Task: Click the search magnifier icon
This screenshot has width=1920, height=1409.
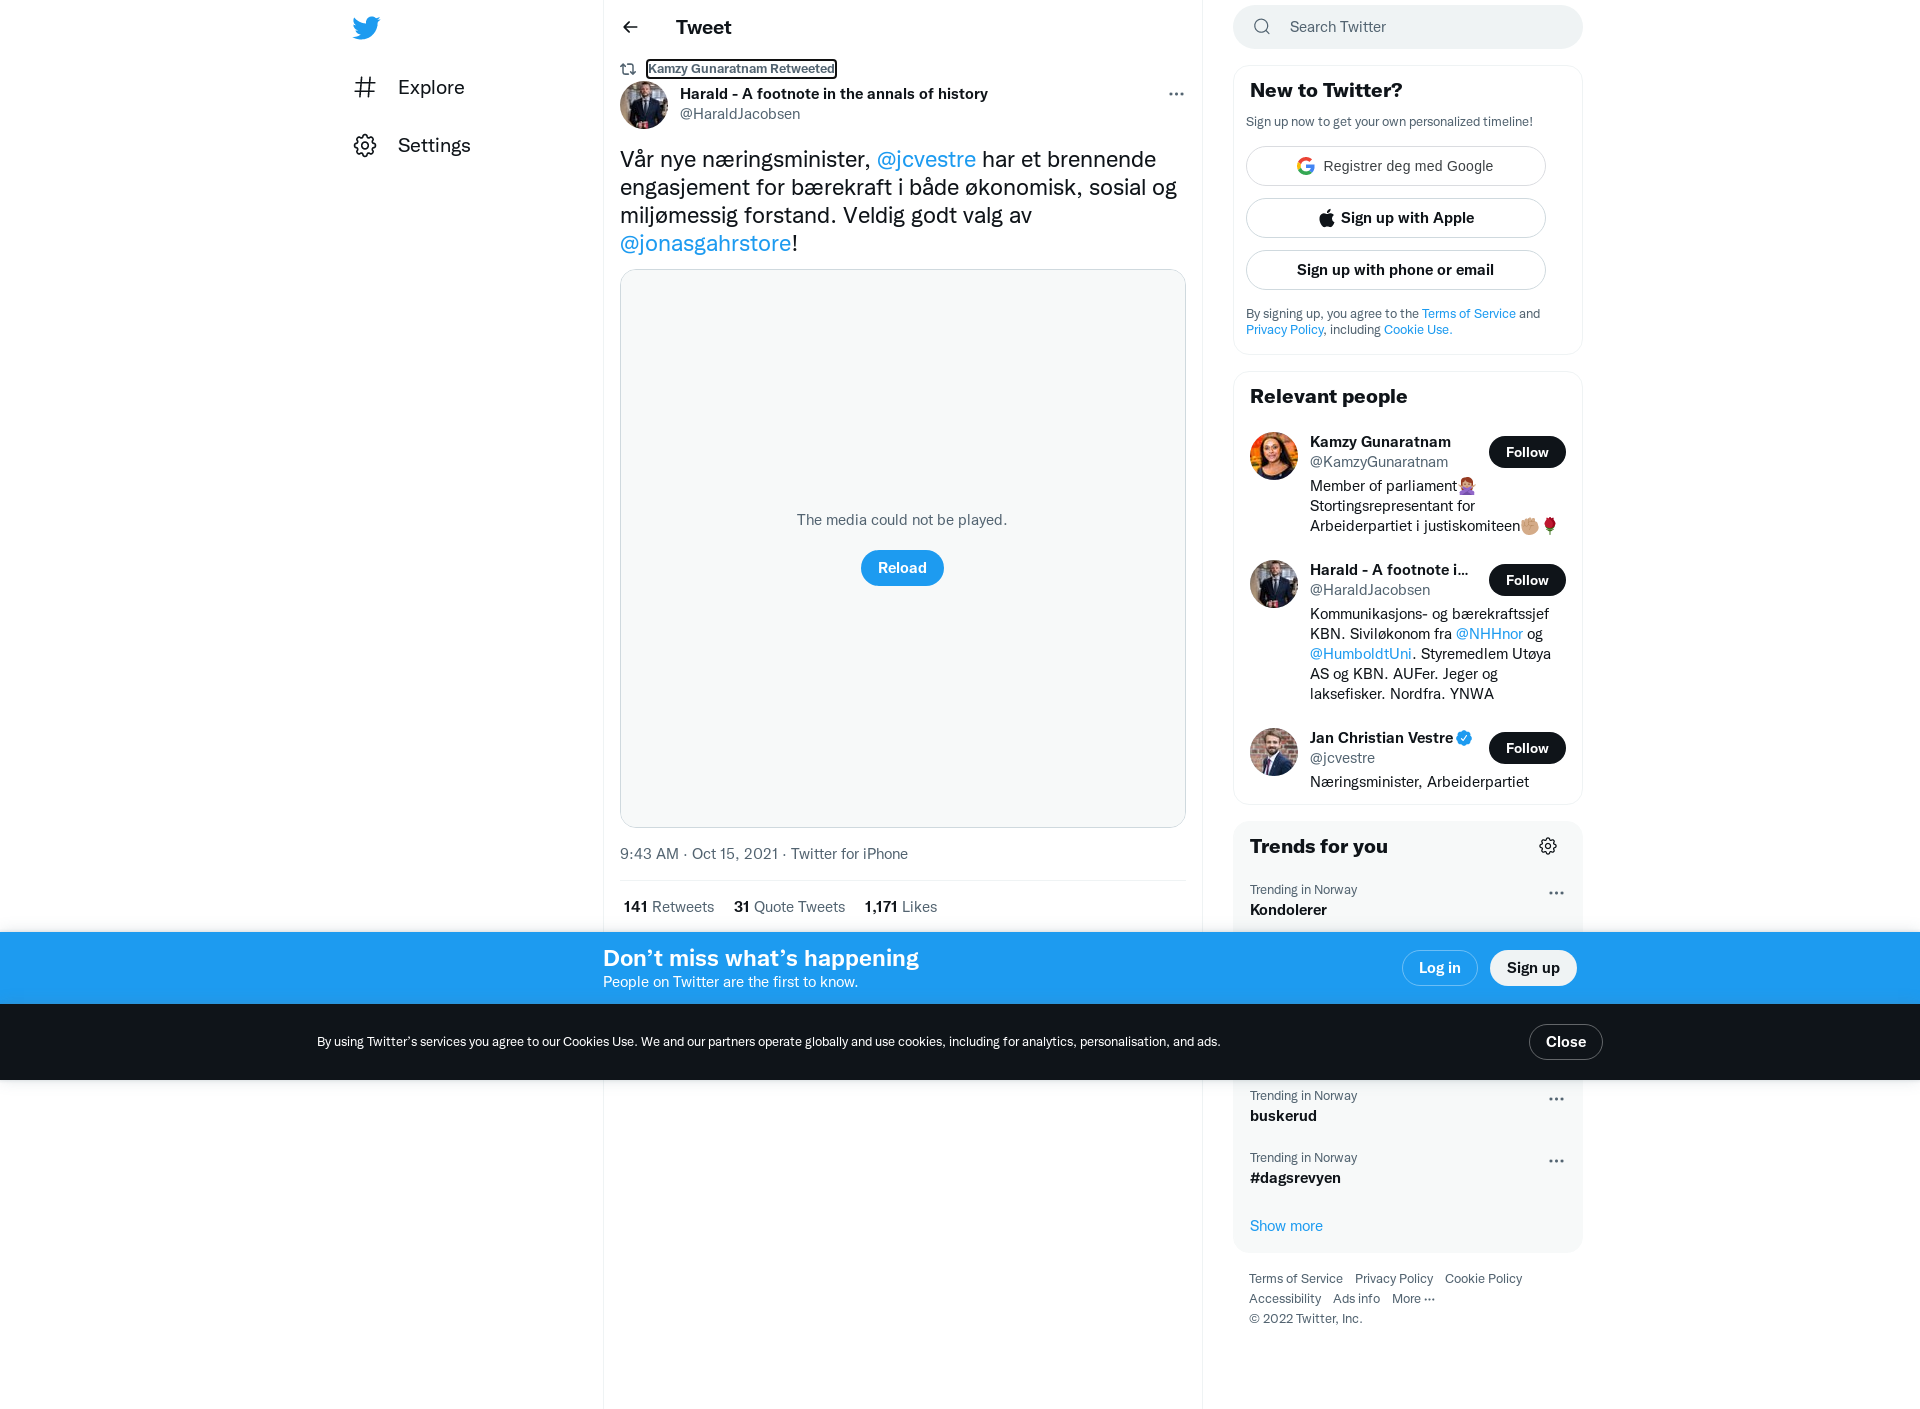Action: [1262, 27]
